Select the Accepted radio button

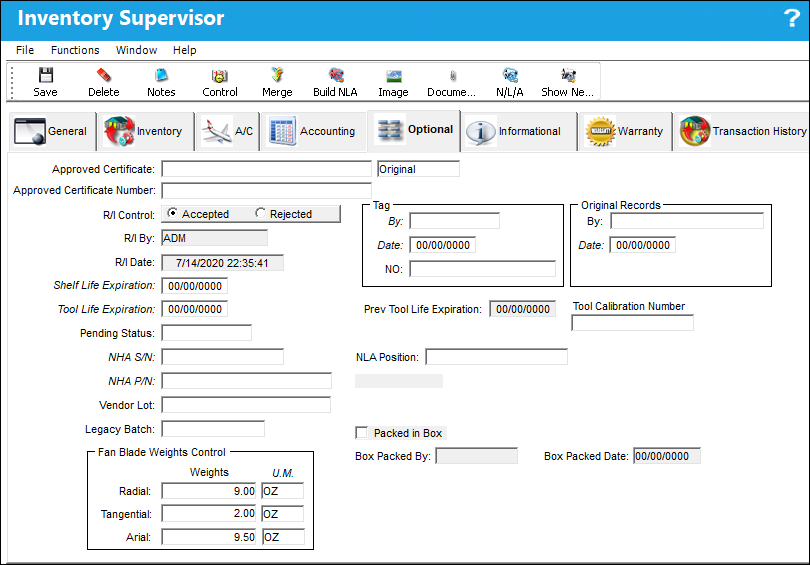pyautogui.click(x=173, y=213)
